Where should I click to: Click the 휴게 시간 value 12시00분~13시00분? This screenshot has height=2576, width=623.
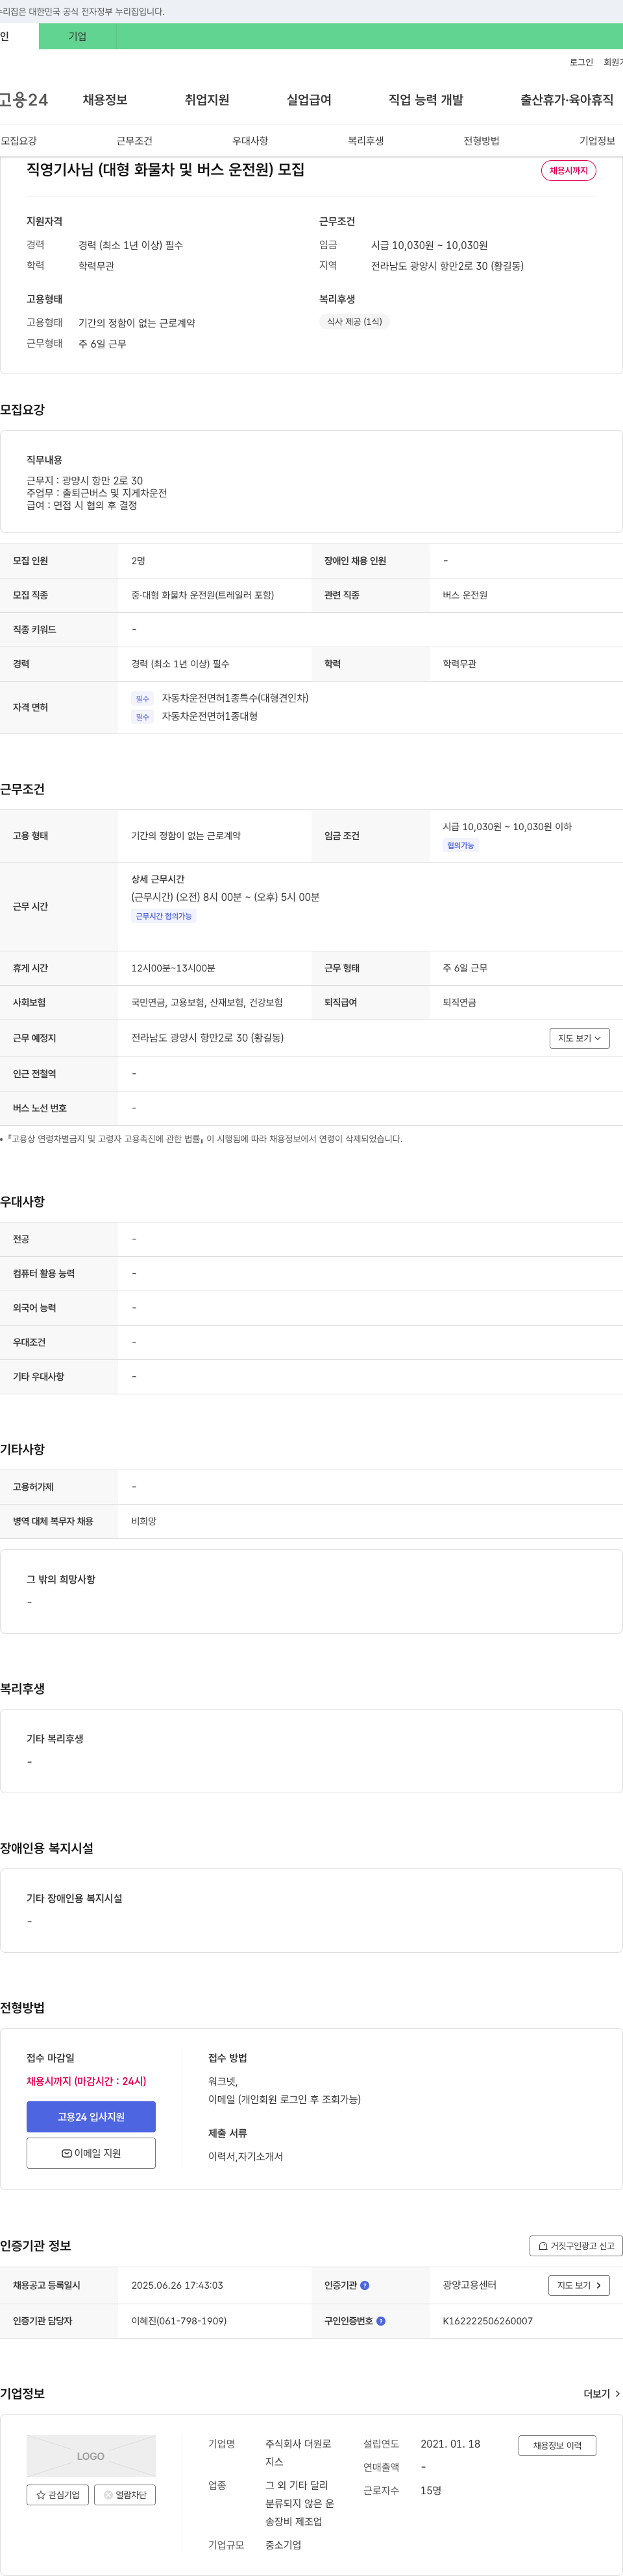173,968
